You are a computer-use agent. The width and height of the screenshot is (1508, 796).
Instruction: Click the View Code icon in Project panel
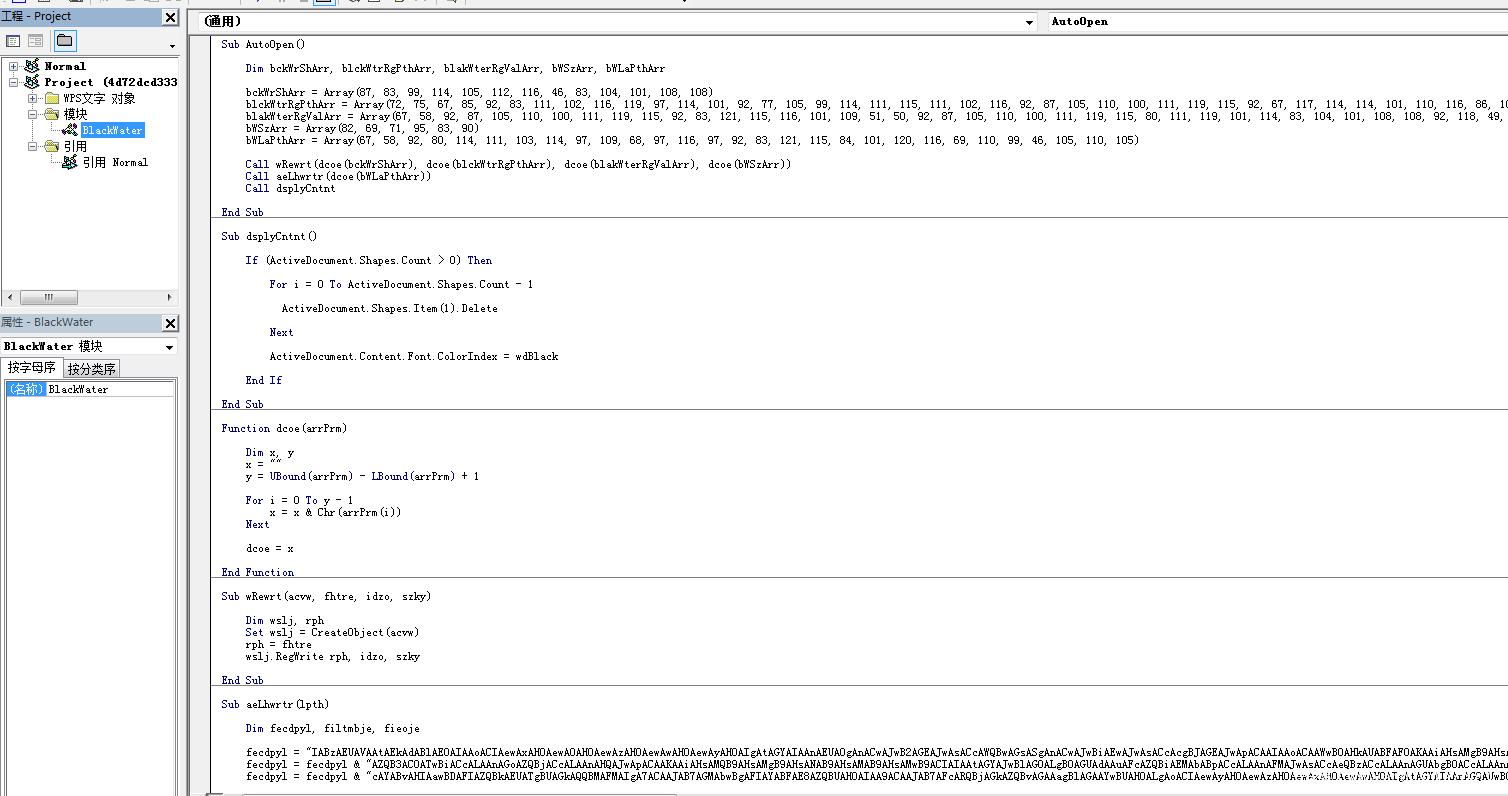click(13, 41)
